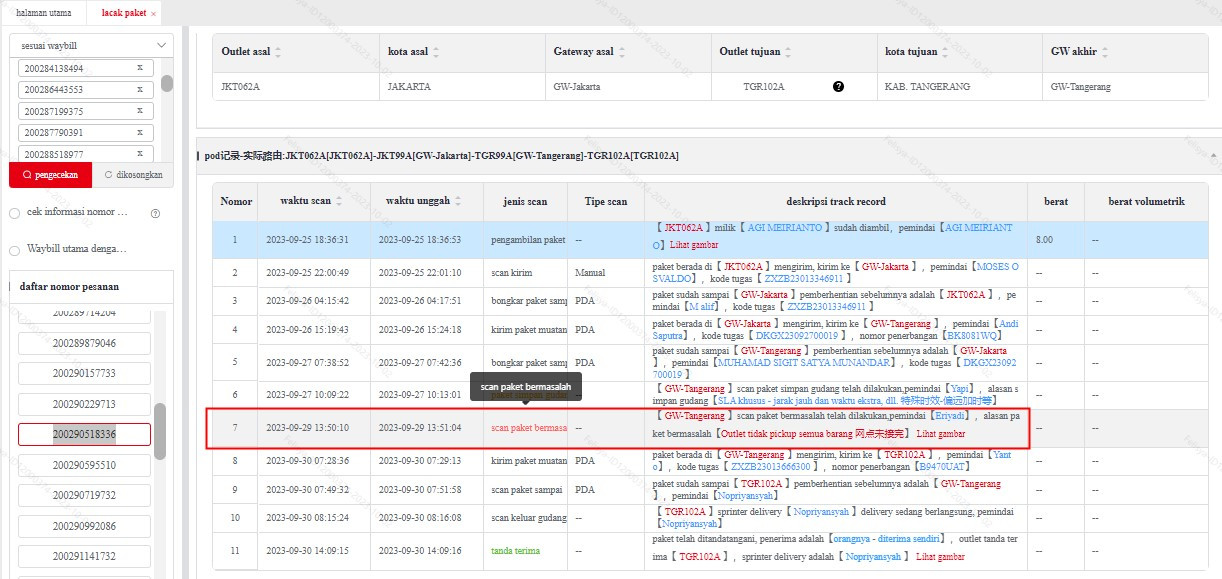The width and height of the screenshot is (1222, 579).
Task: Click the berat volumetrik column header
Action: pos(1146,201)
